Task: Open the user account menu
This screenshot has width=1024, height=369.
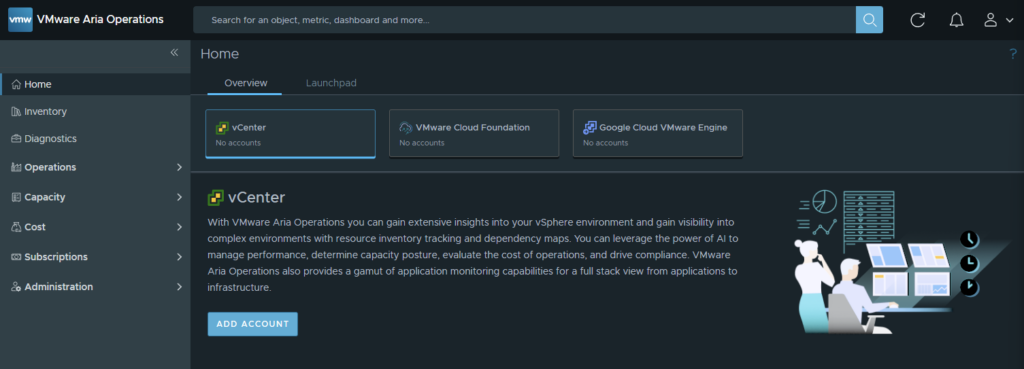Action: pos(999,20)
